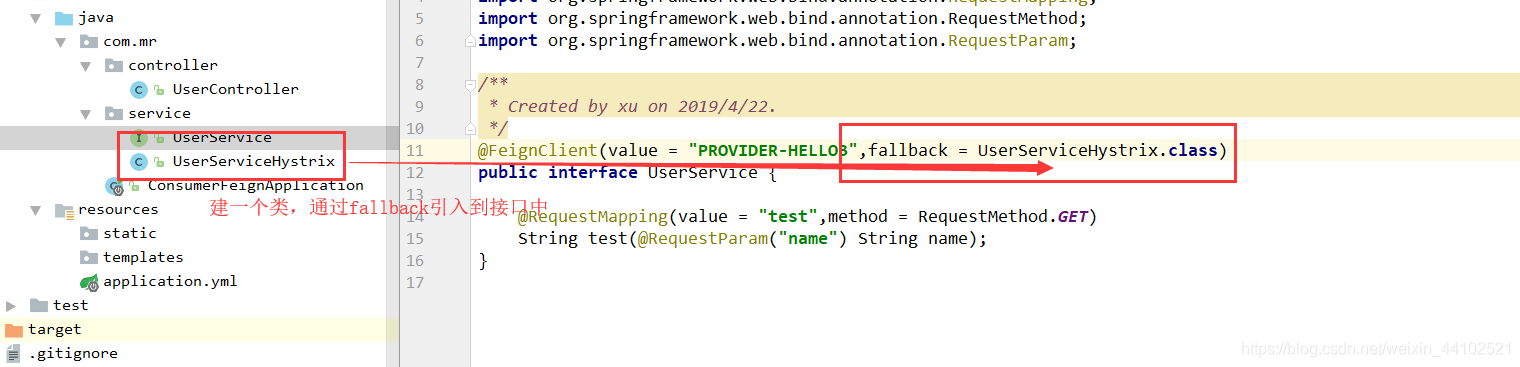Select the controller package

(x=173, y=65)
